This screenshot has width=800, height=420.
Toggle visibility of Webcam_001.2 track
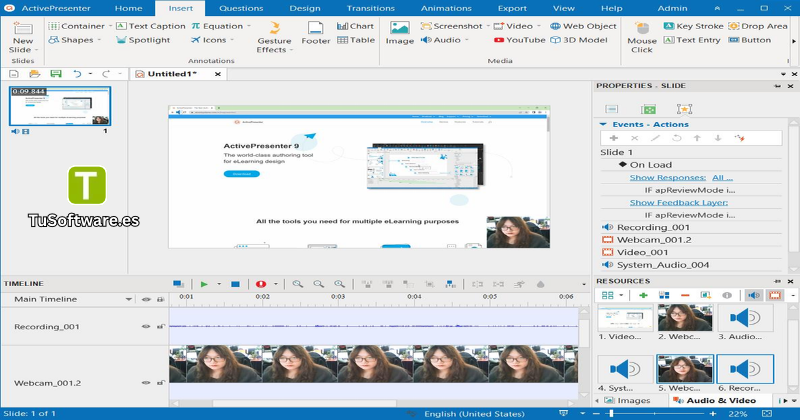coord(146,383)
